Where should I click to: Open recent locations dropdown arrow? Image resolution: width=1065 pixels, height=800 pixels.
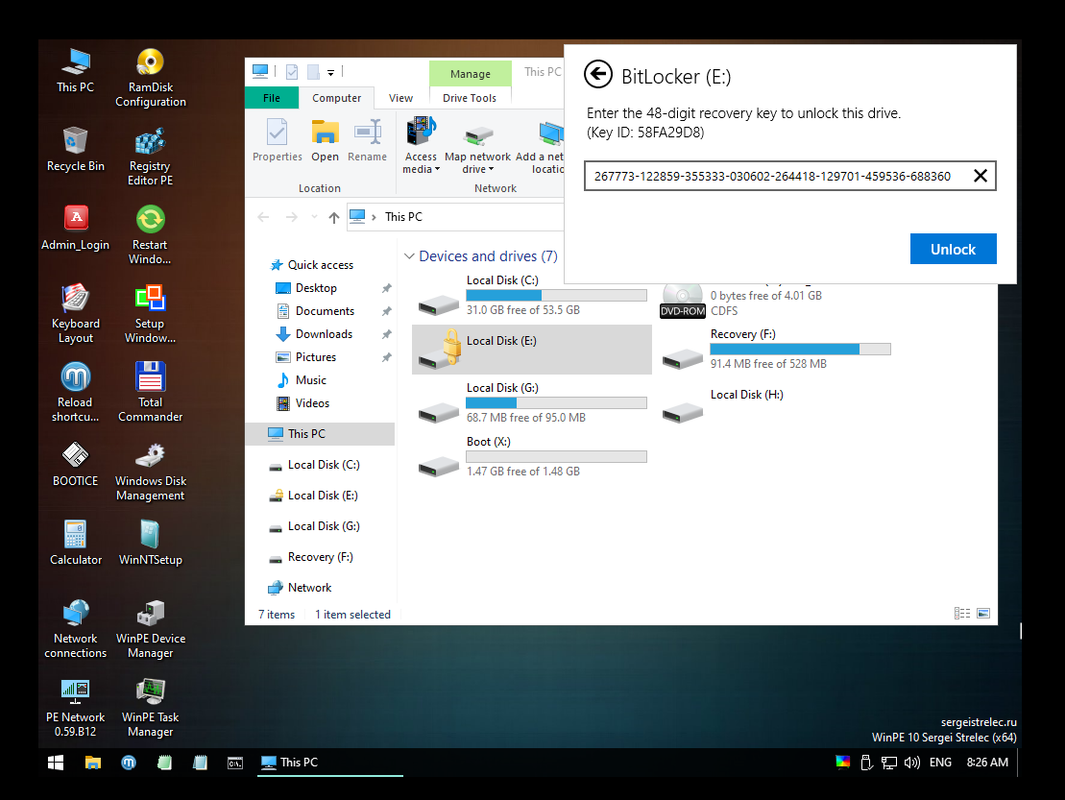314,217
